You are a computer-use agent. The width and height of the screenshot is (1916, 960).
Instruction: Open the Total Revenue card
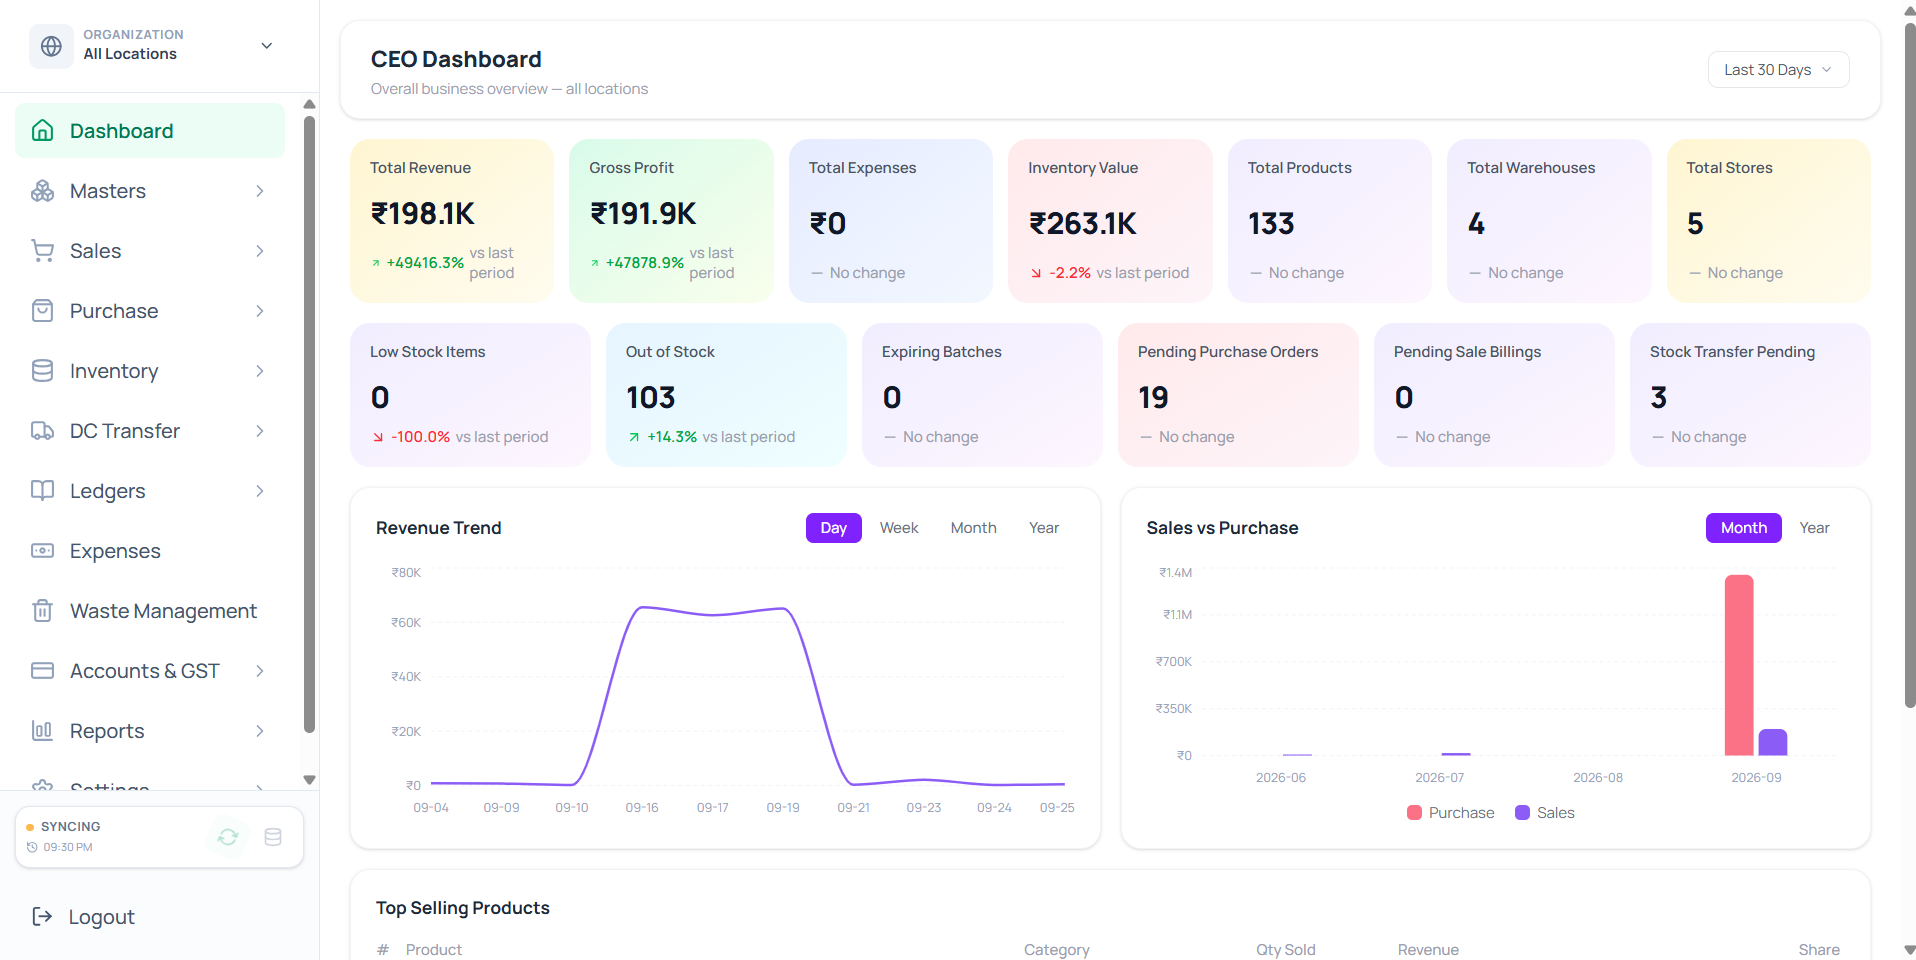point(451,221)
